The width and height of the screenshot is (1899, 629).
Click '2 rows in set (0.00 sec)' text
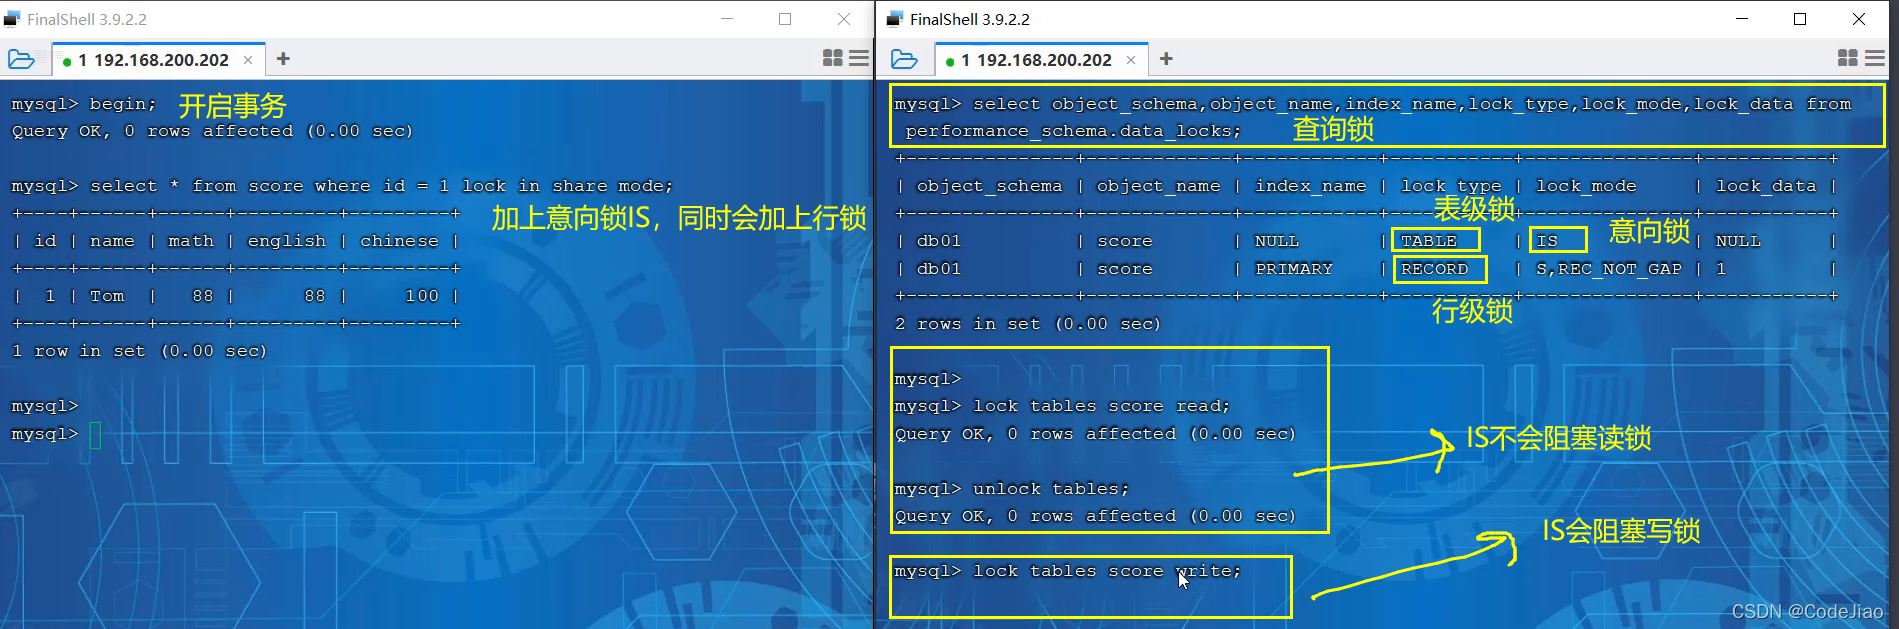[1028, 324]
